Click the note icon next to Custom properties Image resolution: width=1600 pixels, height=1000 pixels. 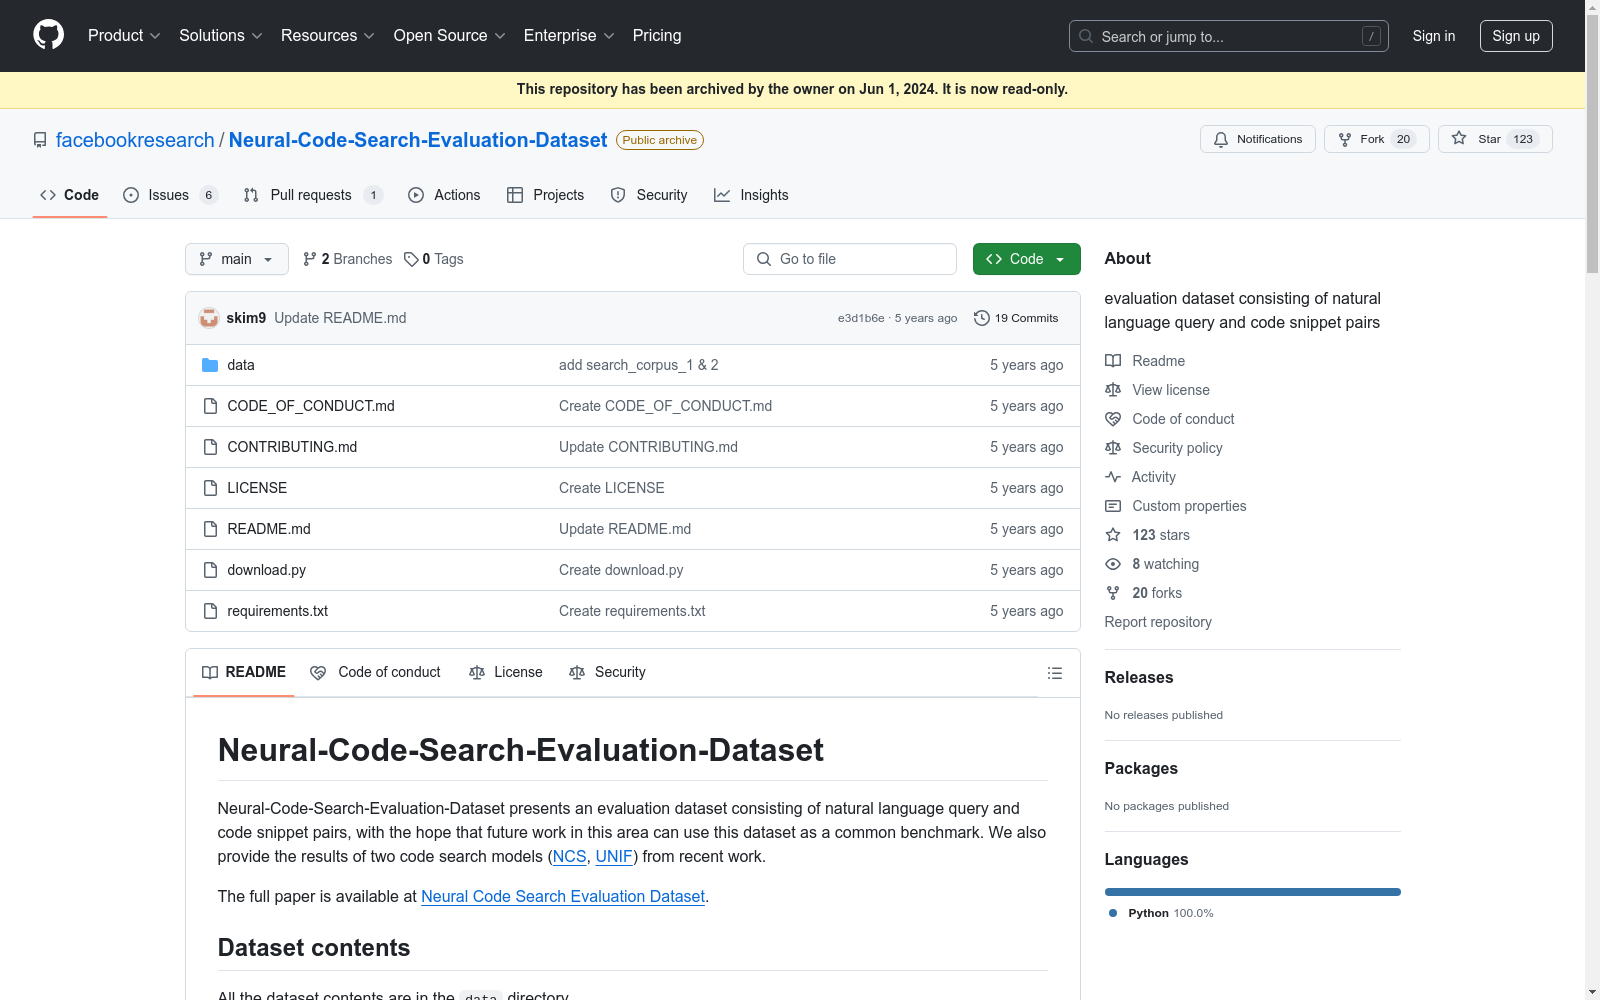[1113, 506]
